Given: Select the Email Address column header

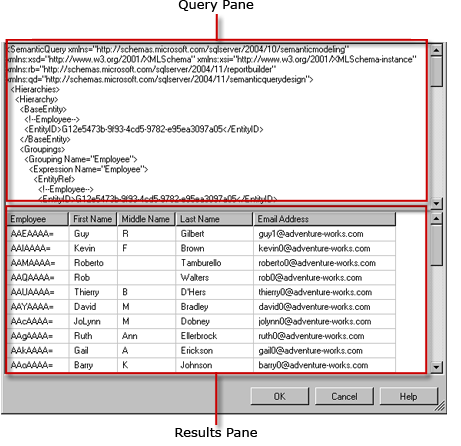Looking at the screenshot, I should pos(324,219).
